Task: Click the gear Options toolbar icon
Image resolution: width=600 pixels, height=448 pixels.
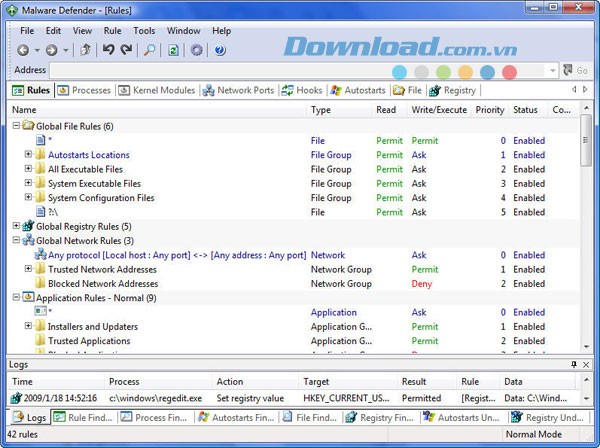Action: coord(197,50)
